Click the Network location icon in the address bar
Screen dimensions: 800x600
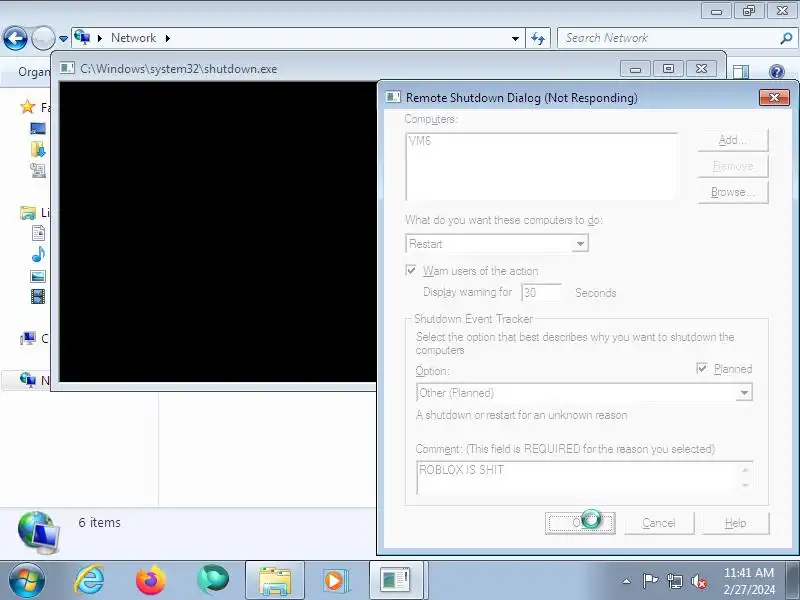(82, 37)
